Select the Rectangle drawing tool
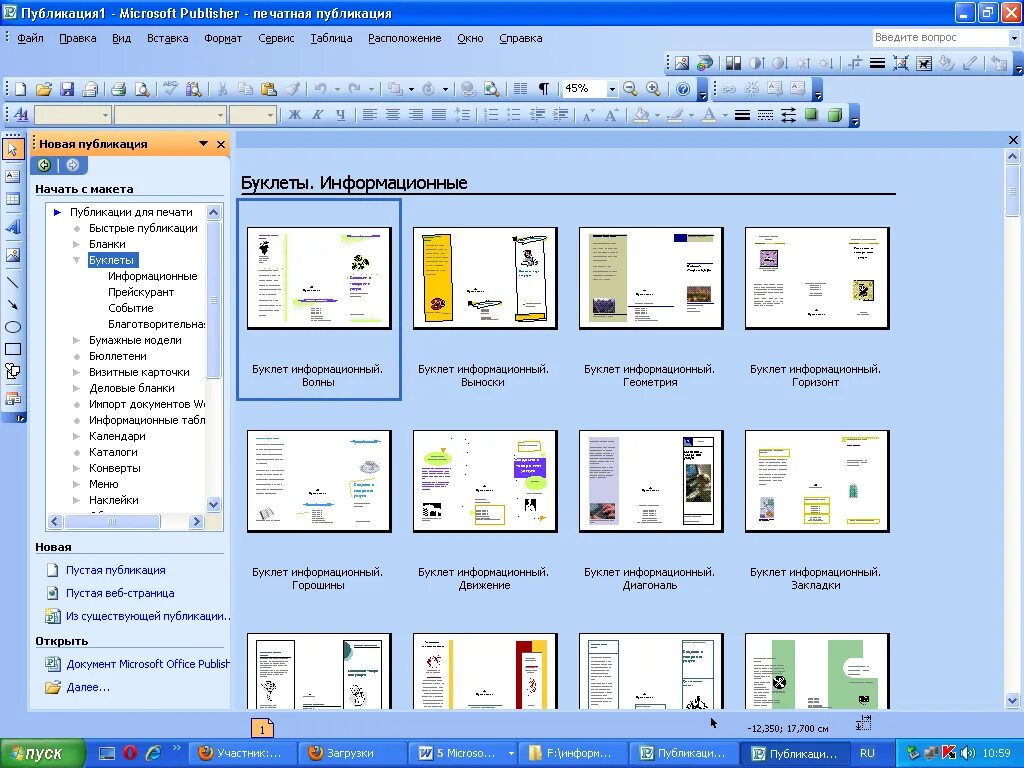This screenshot has width=1024, height=768. (x=12, y=349)
